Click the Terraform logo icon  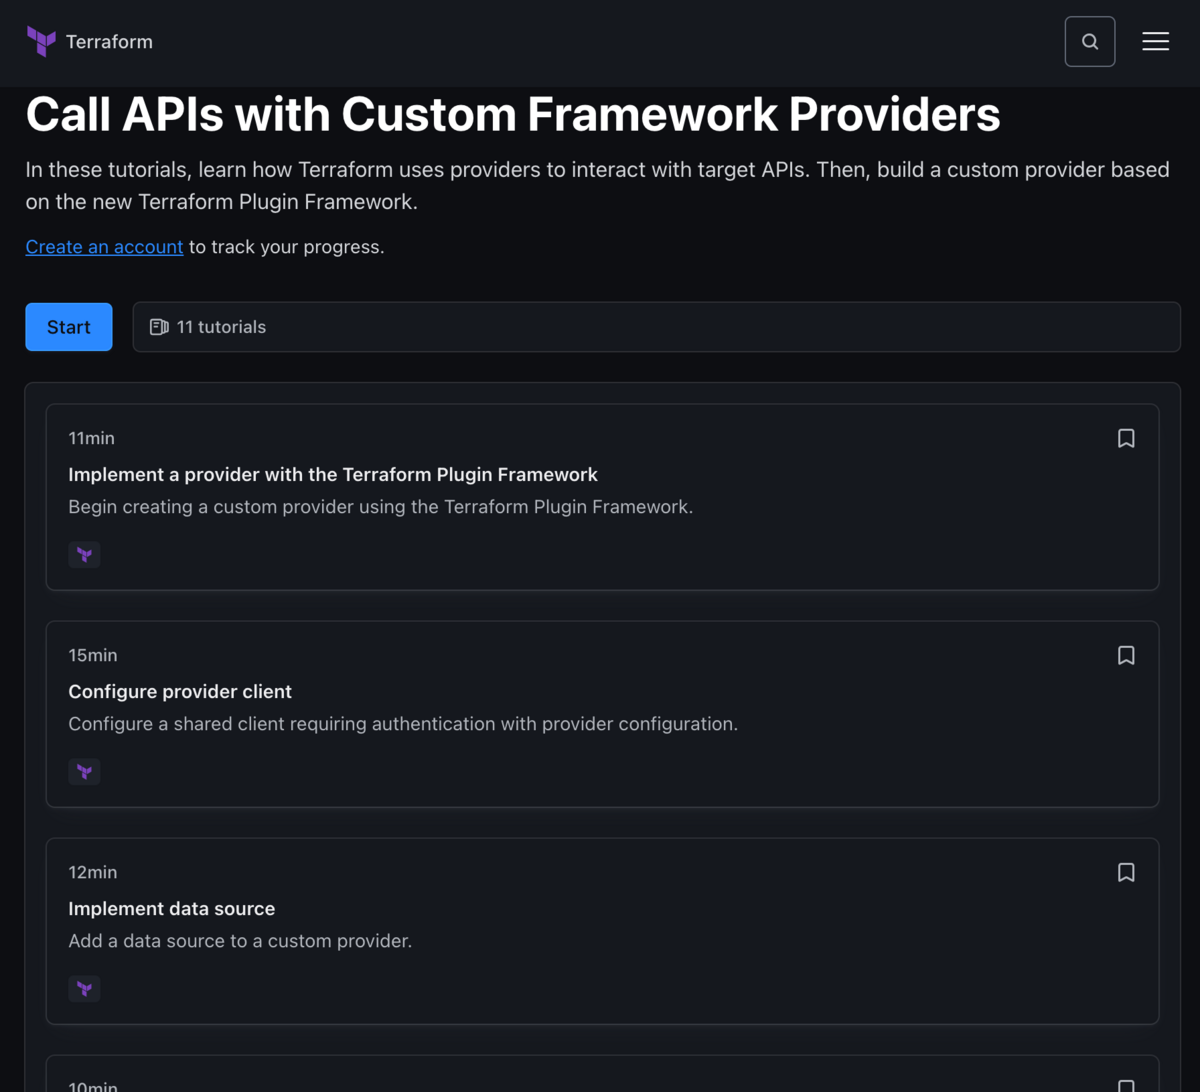pyautogui.click(x=42, y=42)
